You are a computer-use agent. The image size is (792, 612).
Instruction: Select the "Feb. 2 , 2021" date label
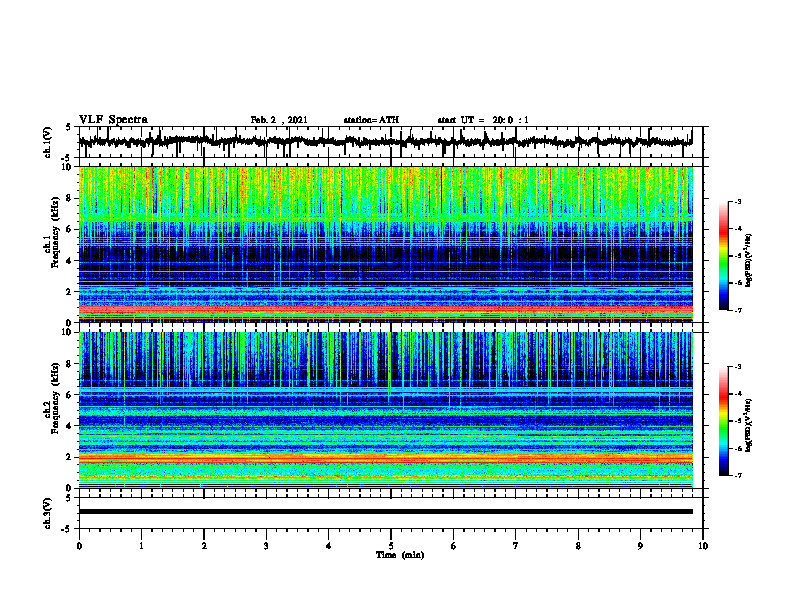[279, 120]
